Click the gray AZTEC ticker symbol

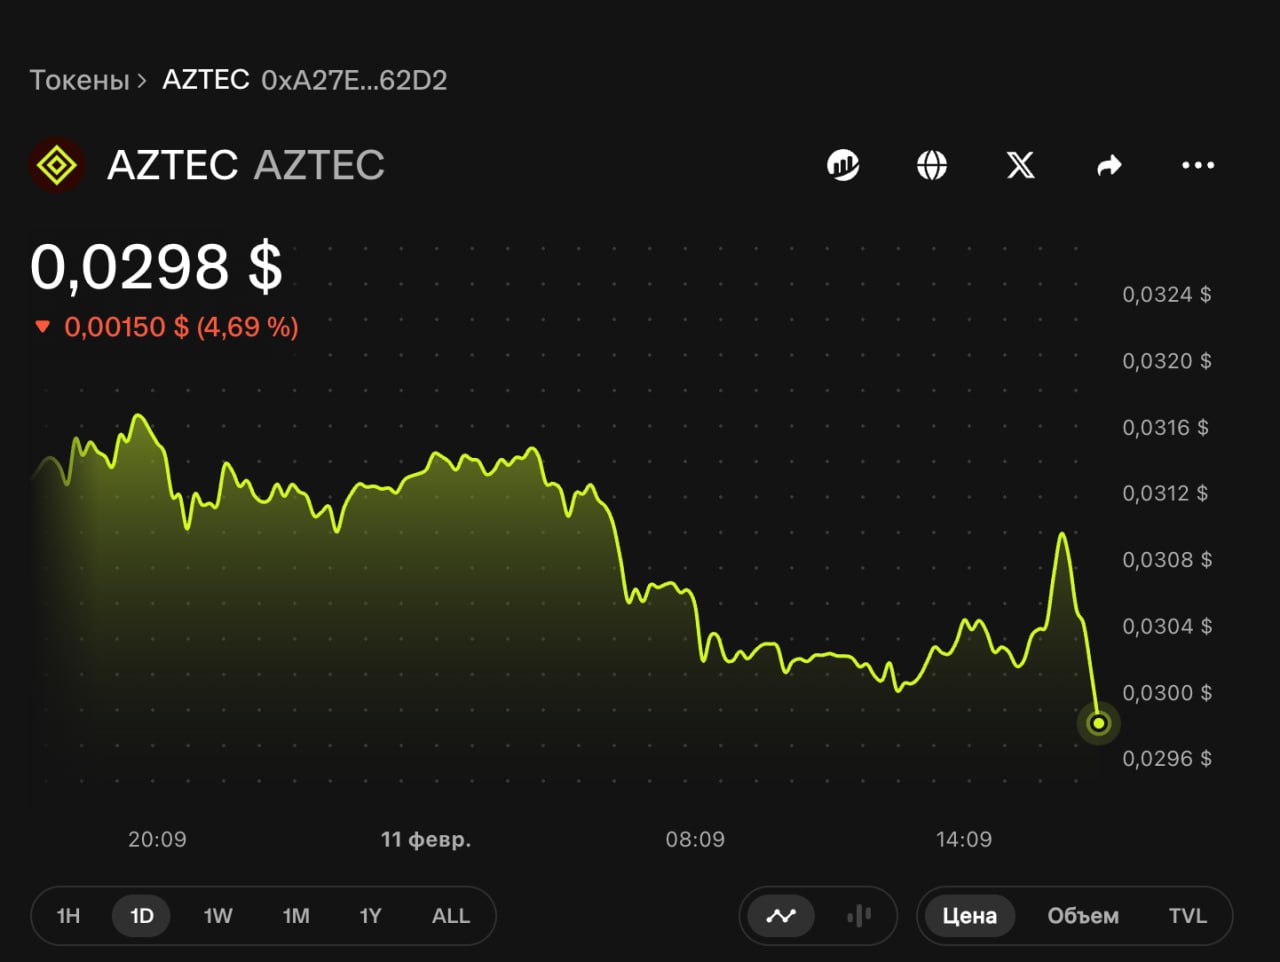(319, 165)
